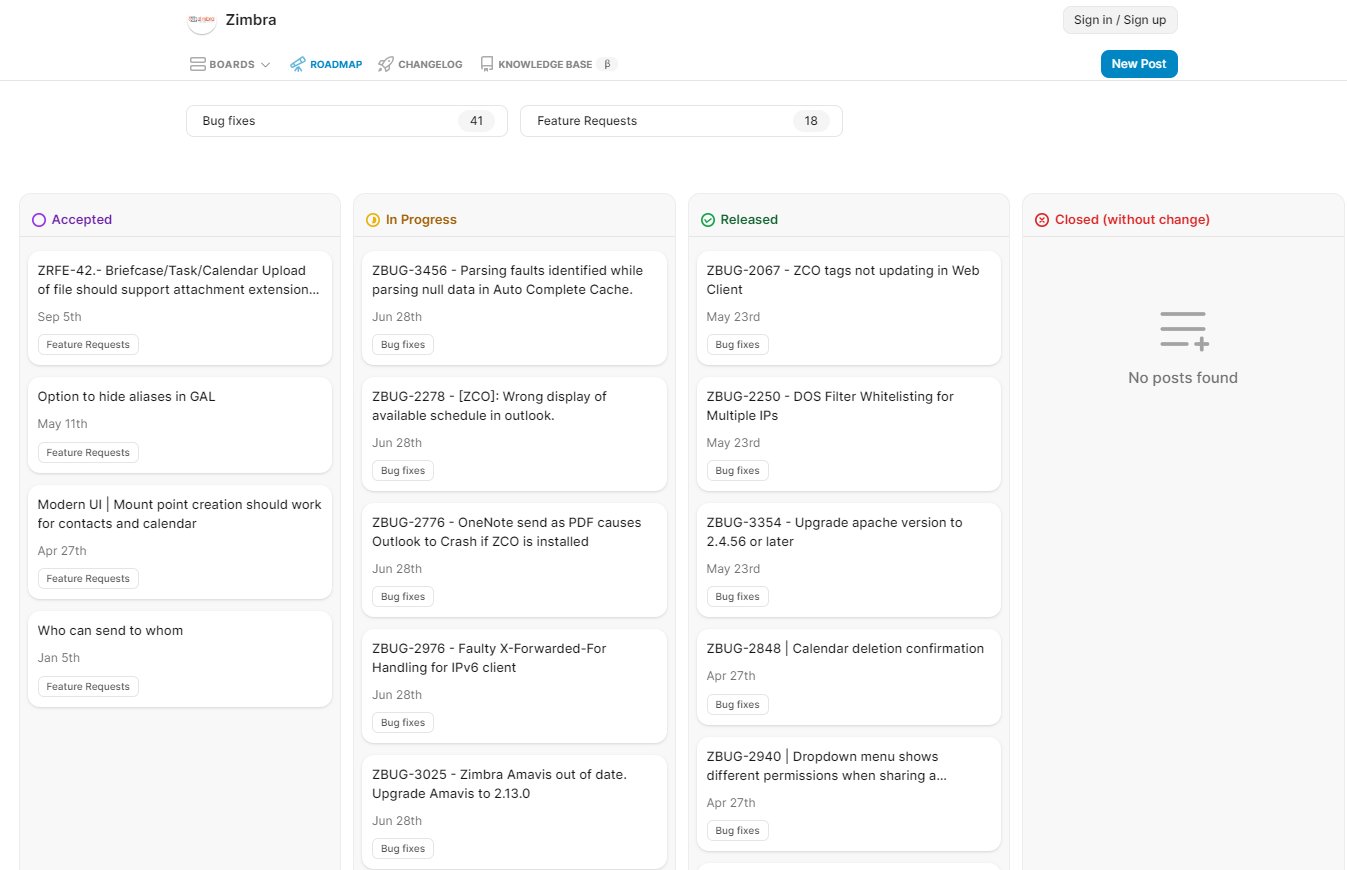This screenshot has width=1347, height=870.
Task: Click the 'No posts found' placeholder icon
Action: pyautogui.click(x=1182, y=329)
